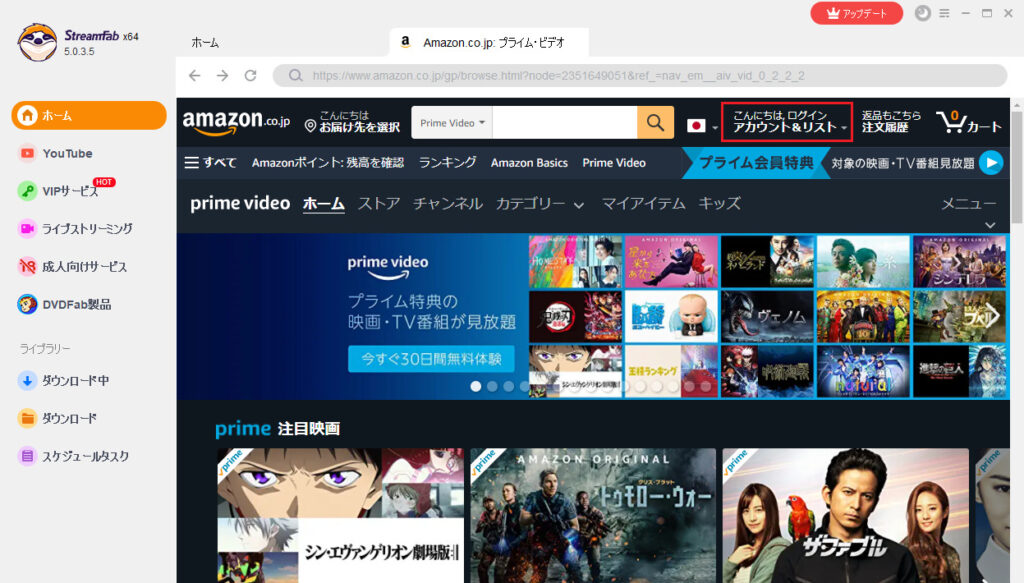Image resolution: width=1024 pixels, height=583 pixels.
Task: Open the ダウンロード folder library item
Action: pyautogui.click(x=57, y=418)
